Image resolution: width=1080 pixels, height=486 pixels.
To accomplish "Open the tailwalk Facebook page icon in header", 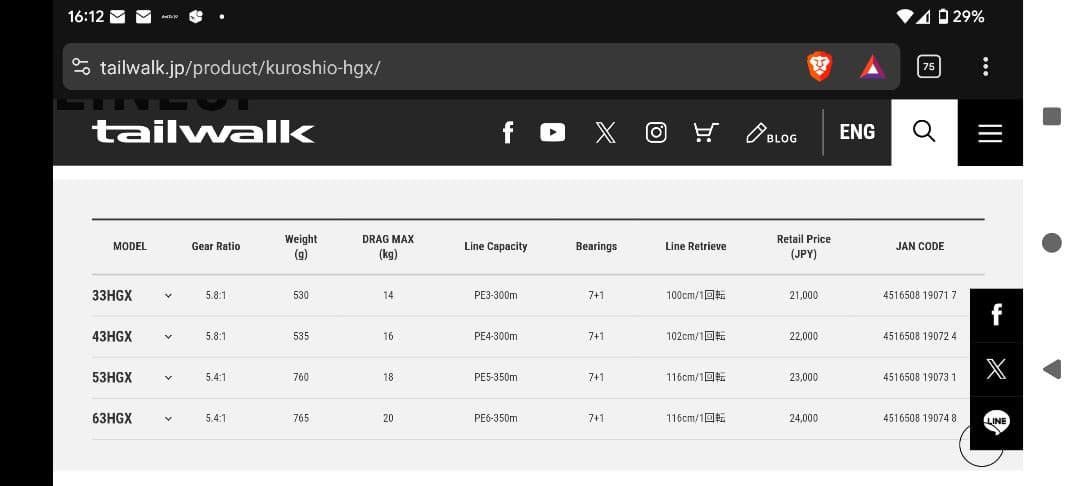I will [x=508, y=132].
